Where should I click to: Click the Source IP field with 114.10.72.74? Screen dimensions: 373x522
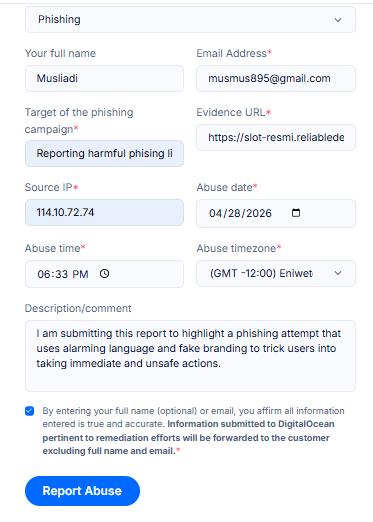pos(104,213)
